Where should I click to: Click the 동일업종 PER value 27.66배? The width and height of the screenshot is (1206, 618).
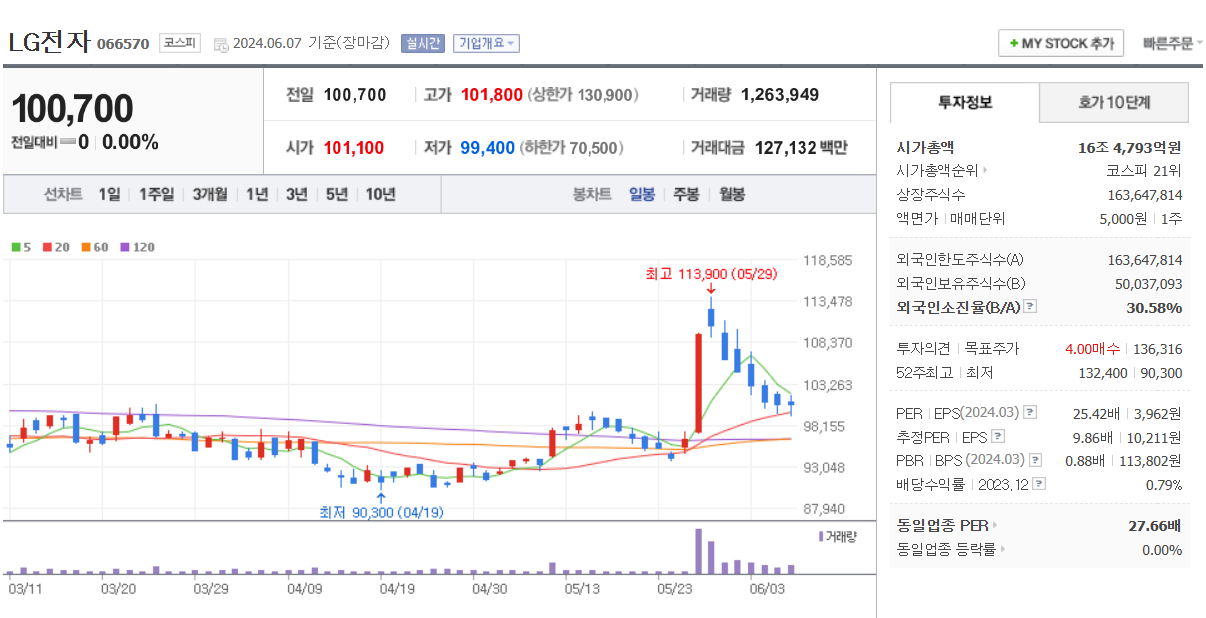pyautogui.click(x=1155, y=525)
